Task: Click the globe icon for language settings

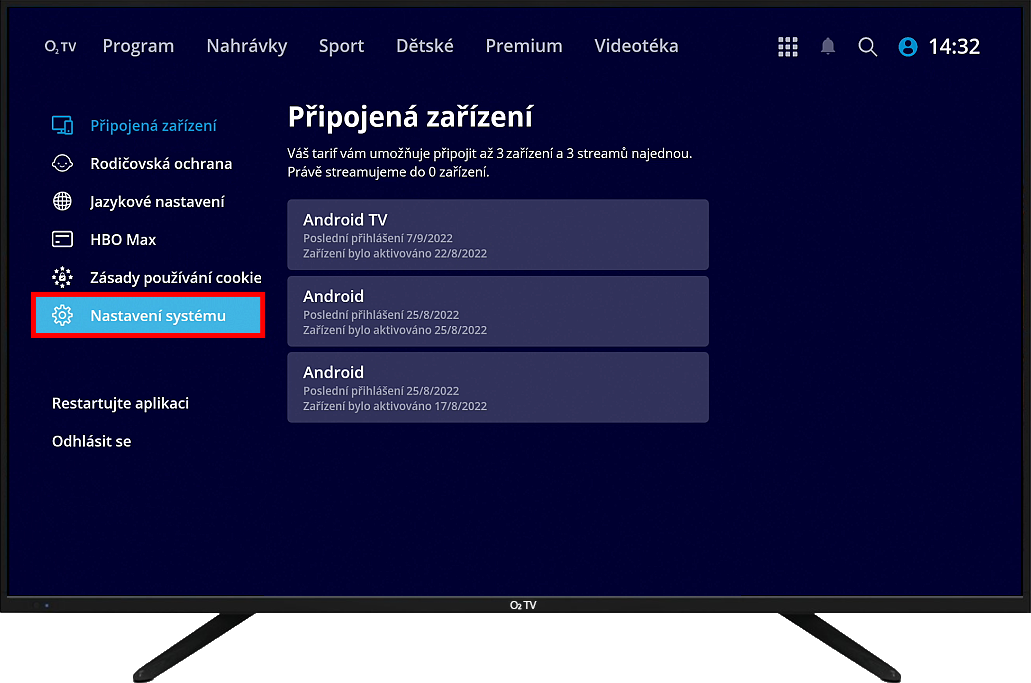Action: pyautogui.click(x=62, y=202)
